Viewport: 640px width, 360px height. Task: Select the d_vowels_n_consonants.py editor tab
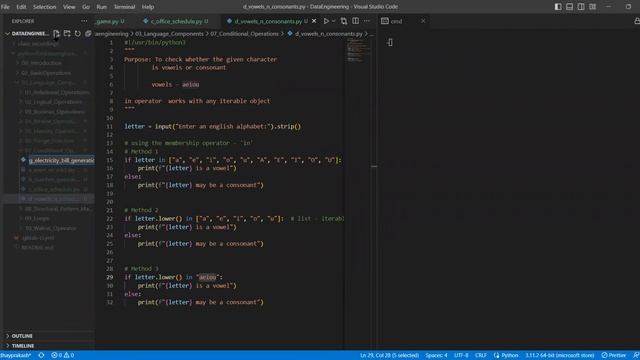(x=267, y=21)
